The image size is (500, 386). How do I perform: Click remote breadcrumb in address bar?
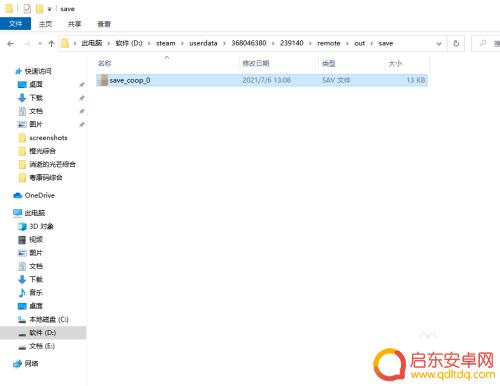[329, 43]
